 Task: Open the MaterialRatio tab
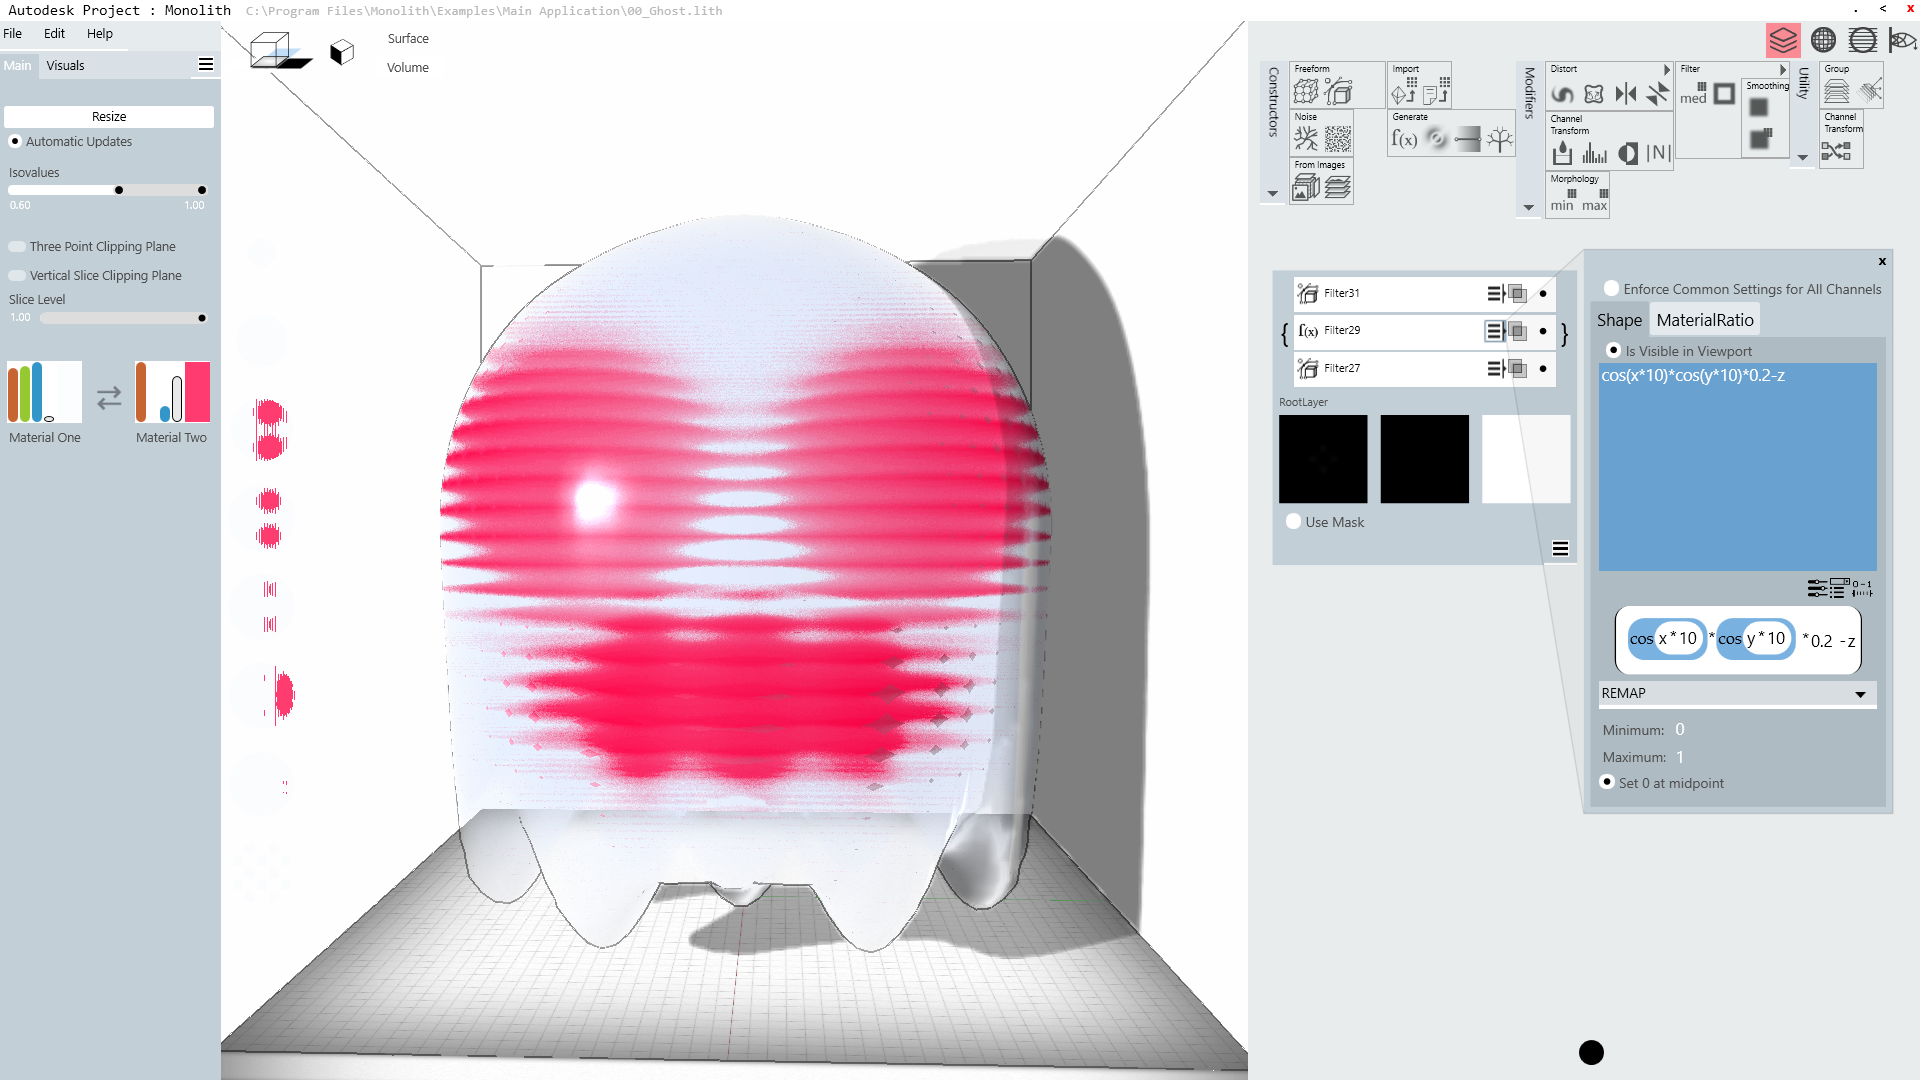(1704, 320)
